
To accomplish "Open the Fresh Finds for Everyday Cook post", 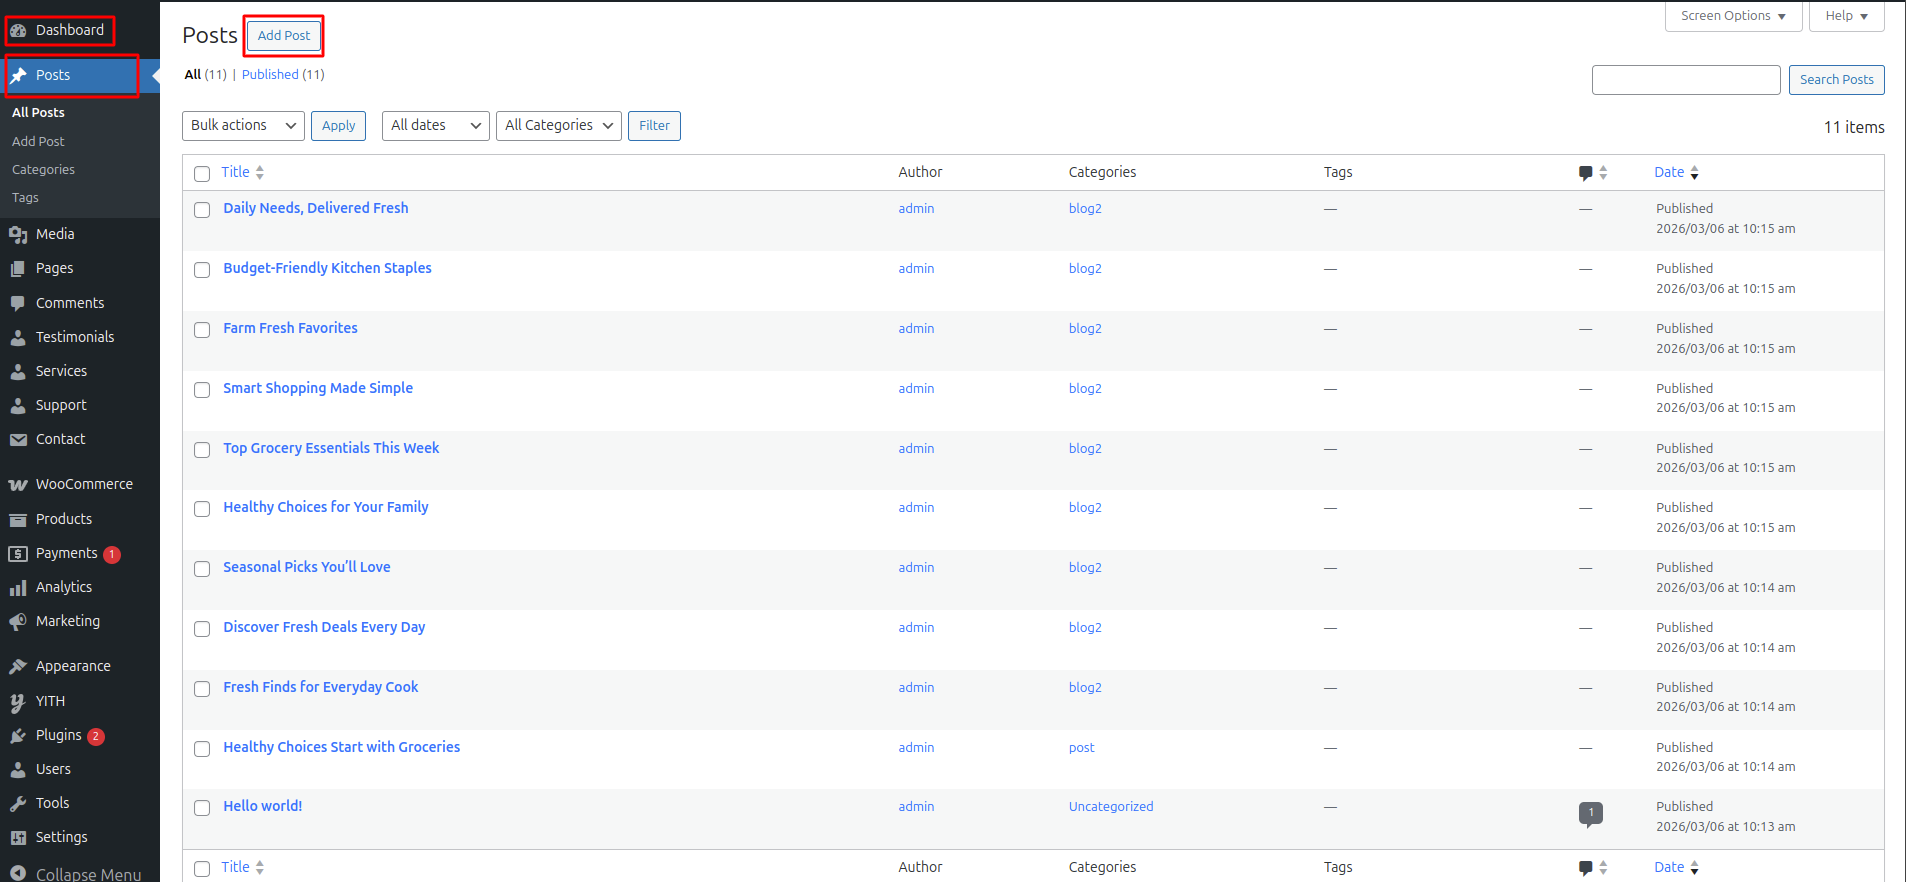I will (x=321, y=687).
